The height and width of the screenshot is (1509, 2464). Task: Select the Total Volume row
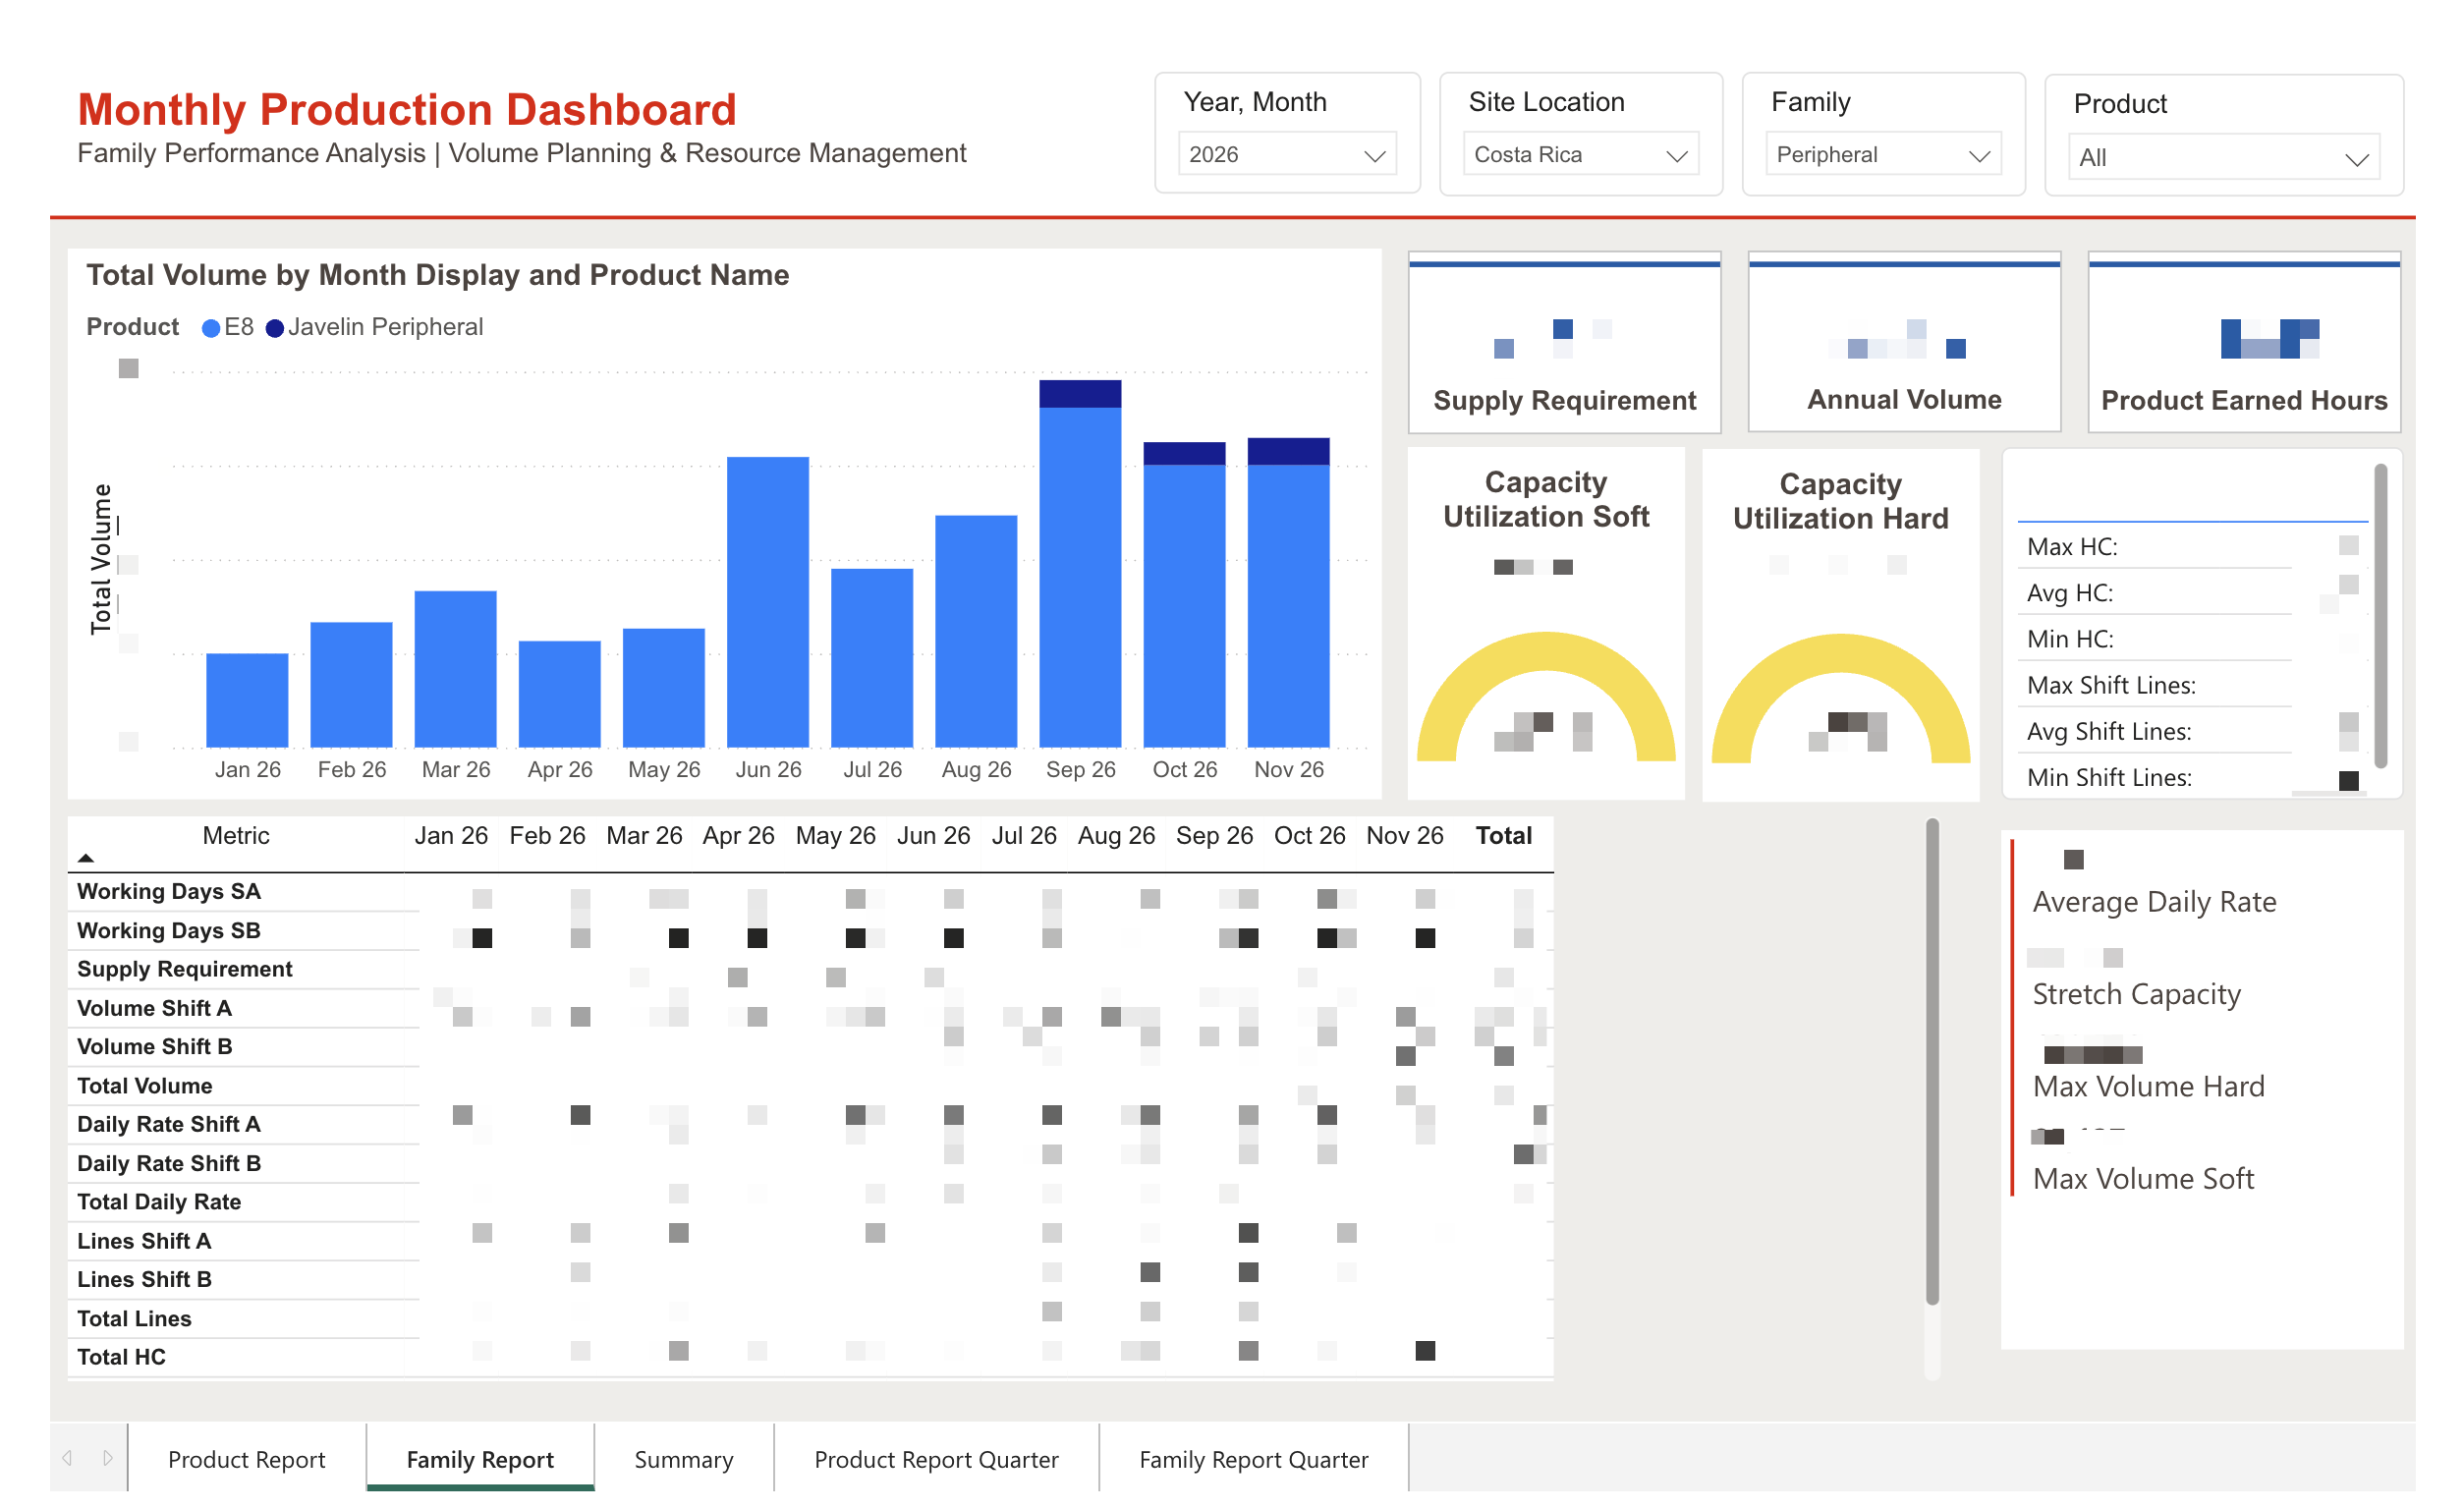tap(810, 1086)
